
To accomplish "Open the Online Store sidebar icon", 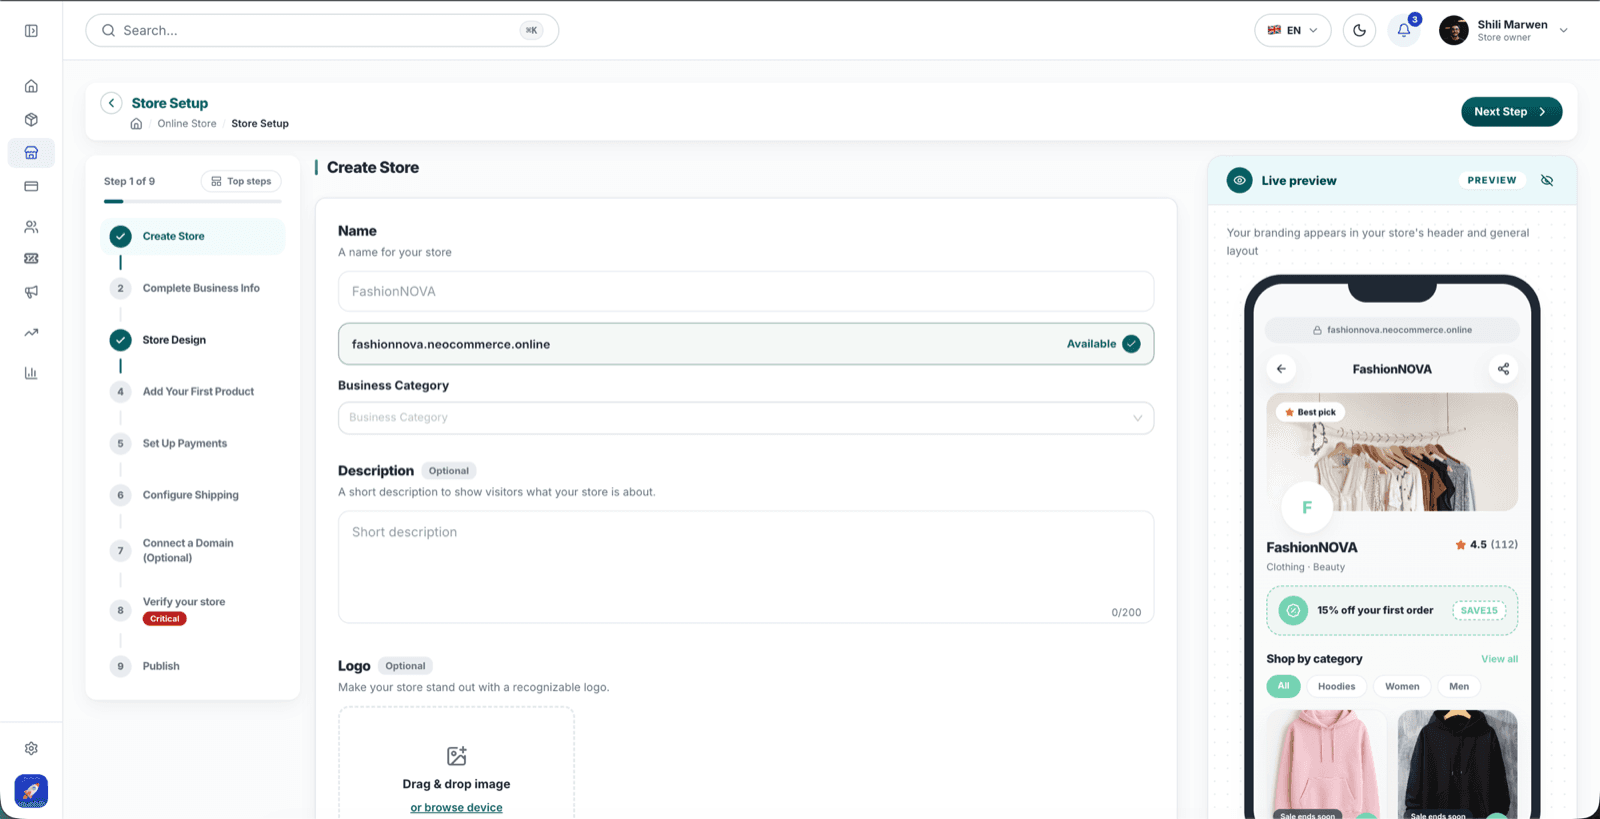I will pyautogui.click(x=31, y=153).
